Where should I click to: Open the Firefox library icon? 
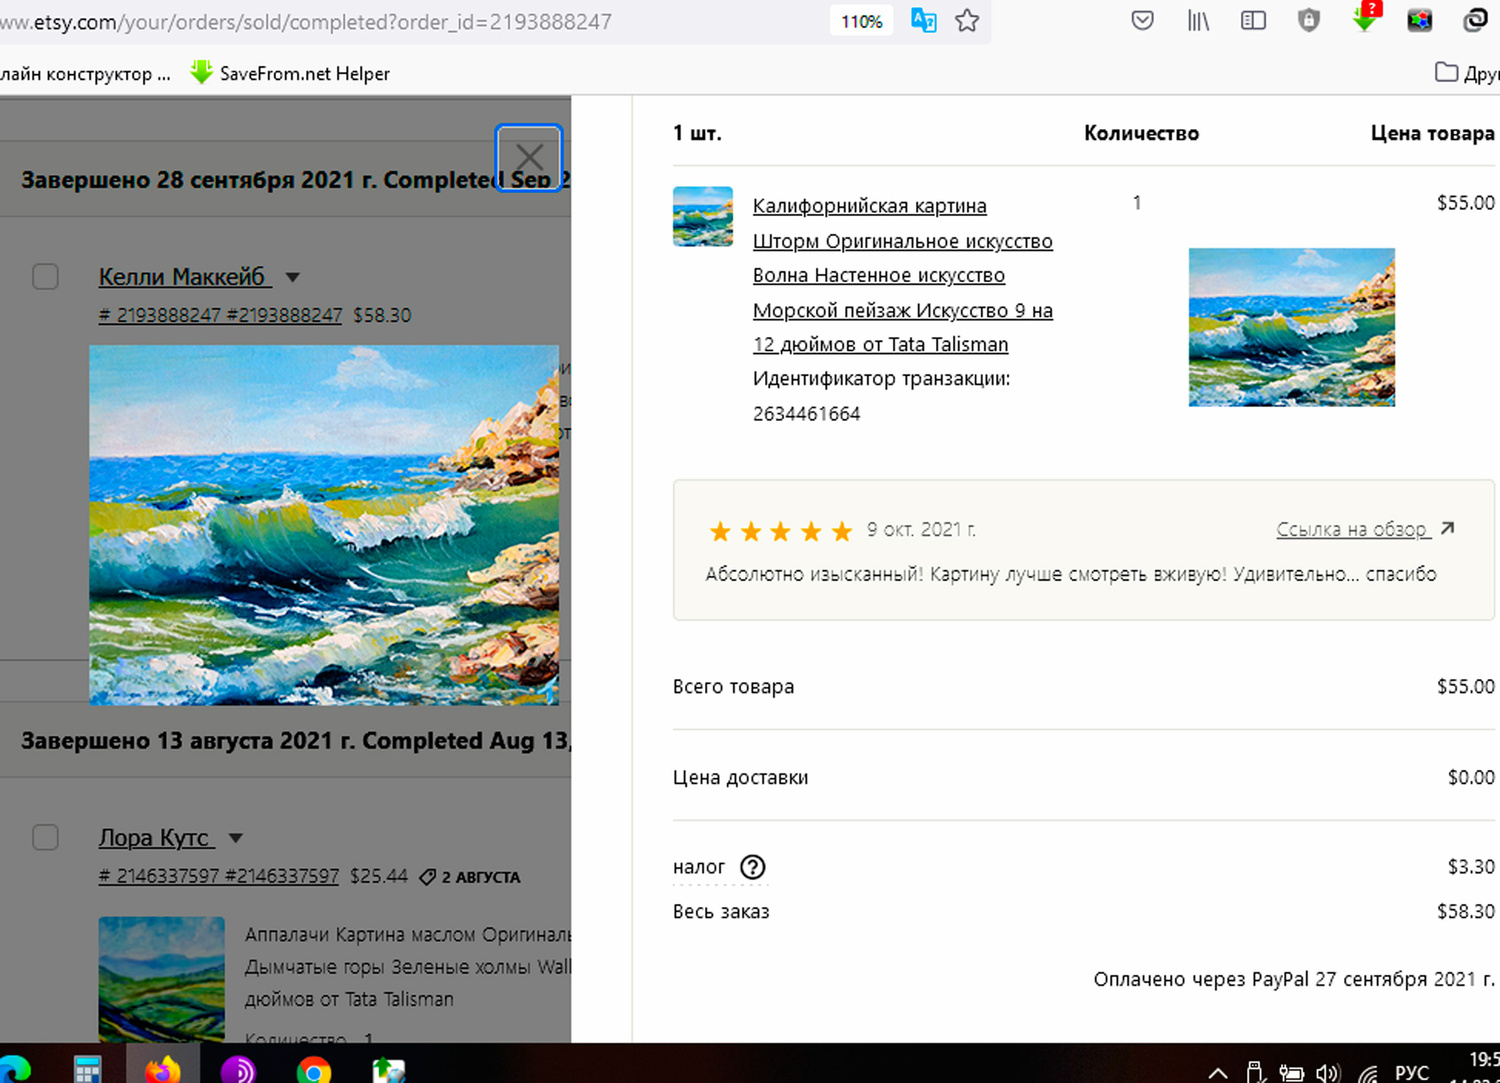(x=1198, y=21)
